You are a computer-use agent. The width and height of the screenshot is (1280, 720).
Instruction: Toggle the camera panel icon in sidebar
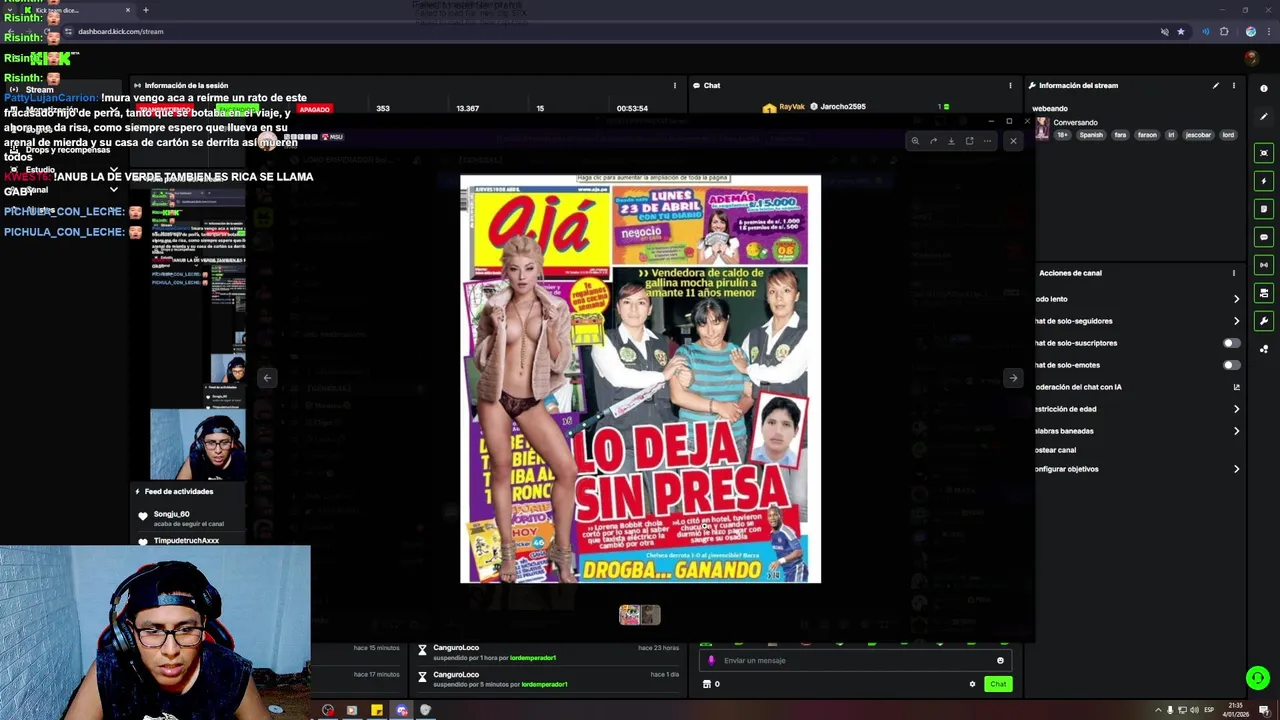(1264, 293)
